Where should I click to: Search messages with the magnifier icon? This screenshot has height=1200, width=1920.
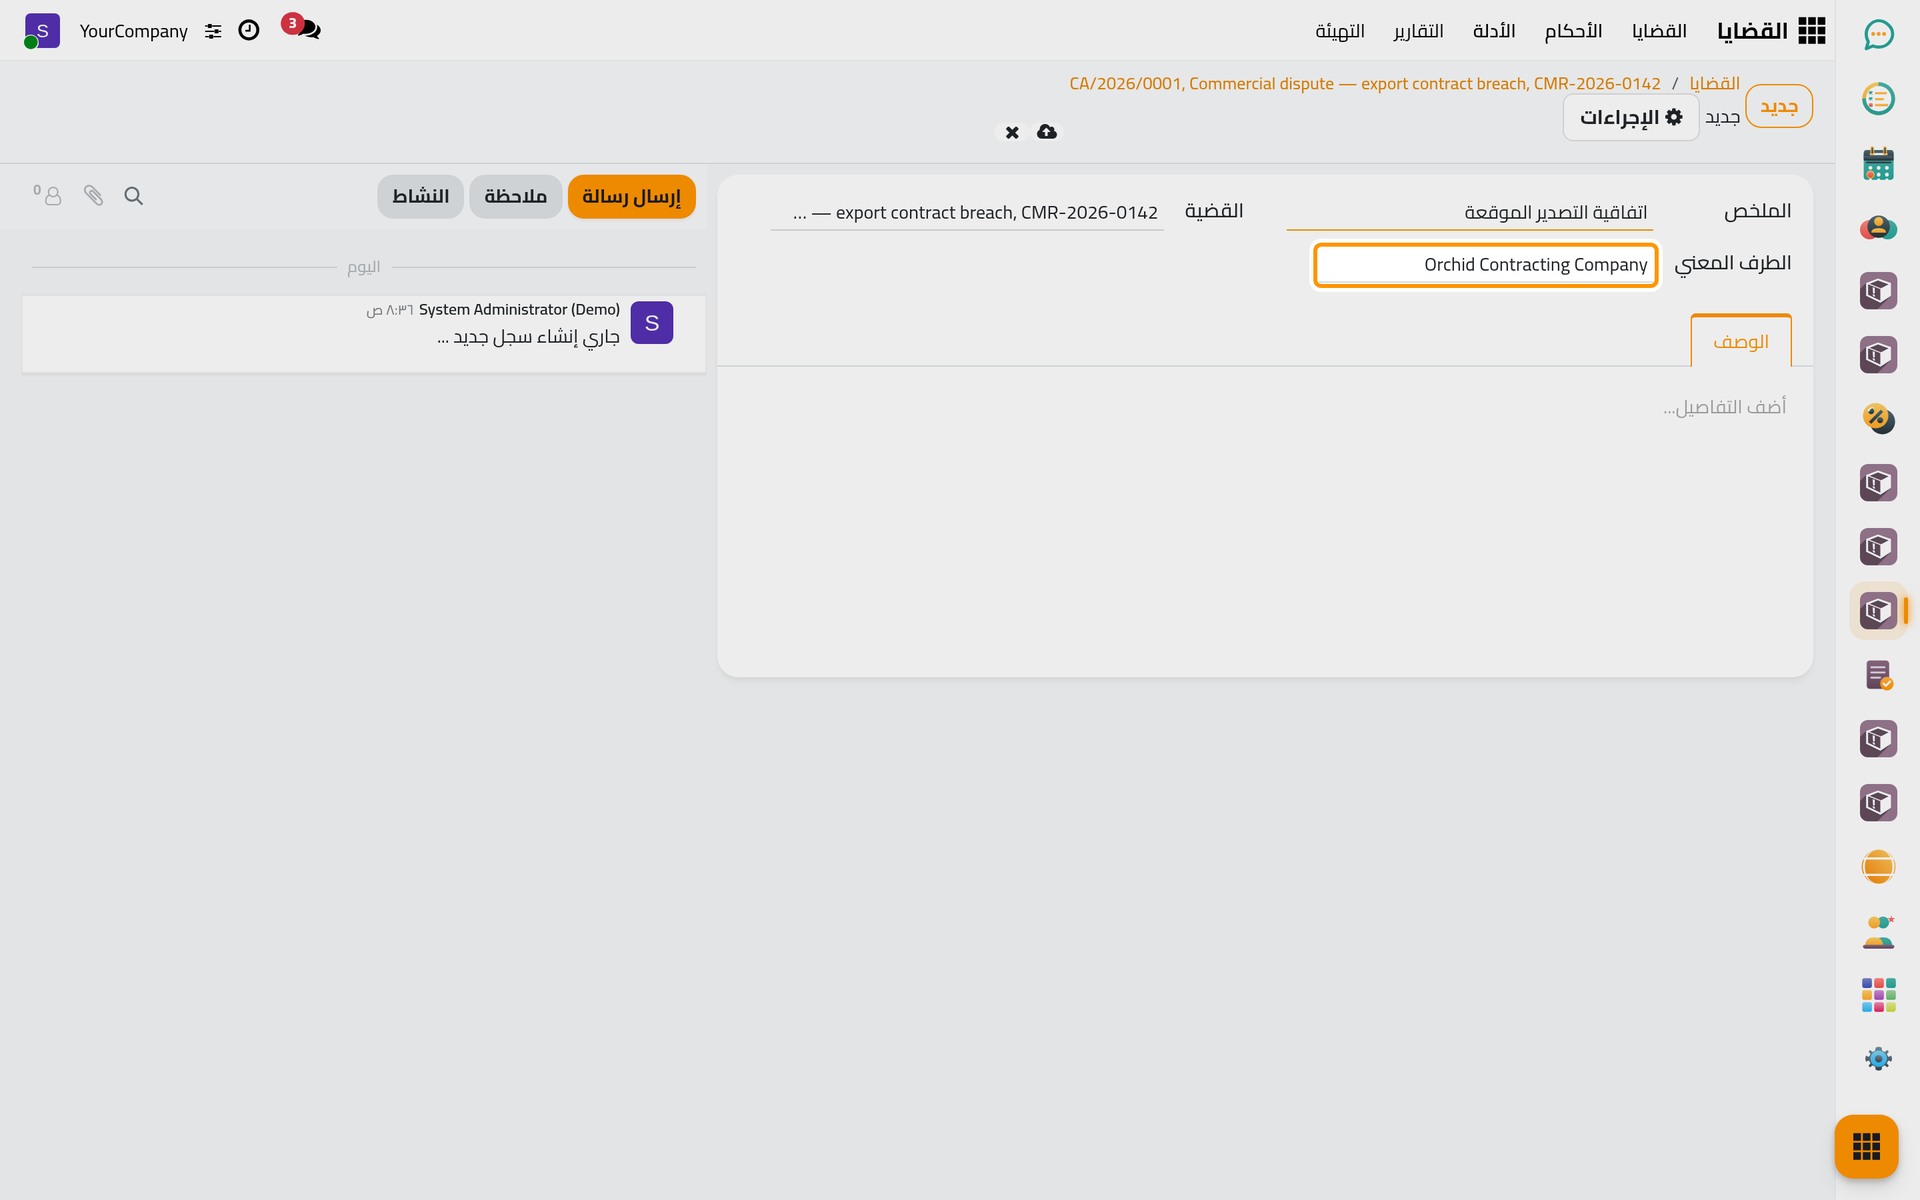(x=133, y=196)
